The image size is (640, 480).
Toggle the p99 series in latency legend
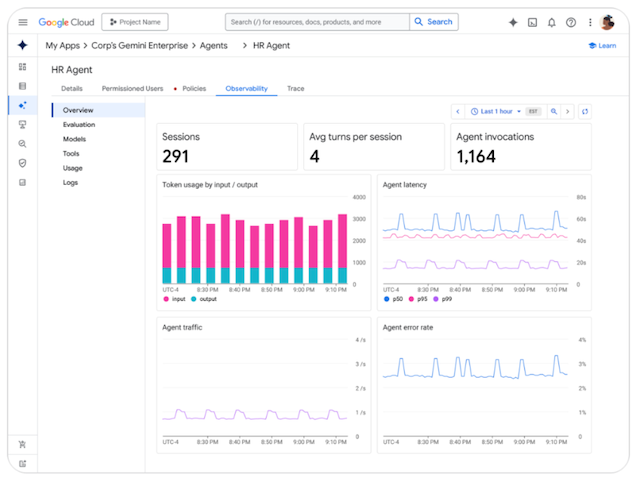click(x=442, y=299)
